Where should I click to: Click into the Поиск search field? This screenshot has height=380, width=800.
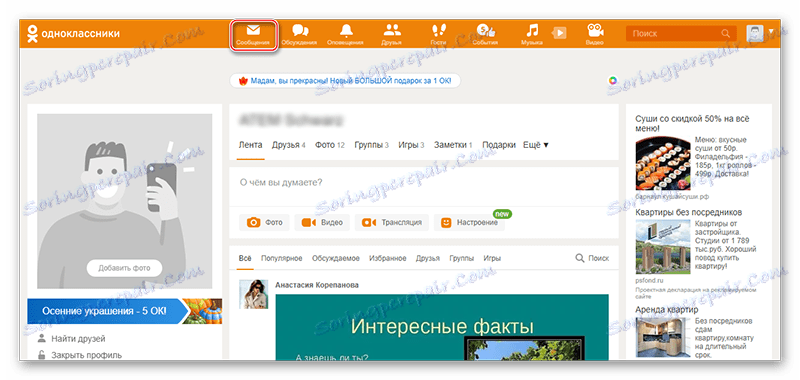click(681, 34)
